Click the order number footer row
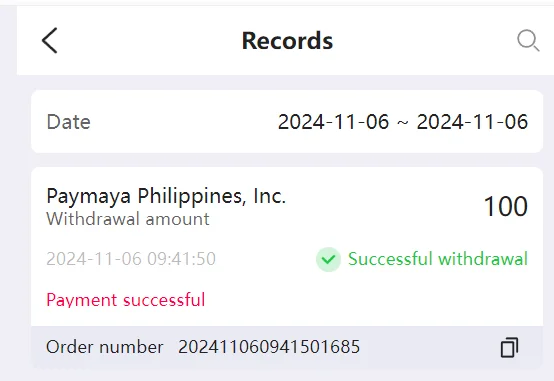 pos(287,347)
